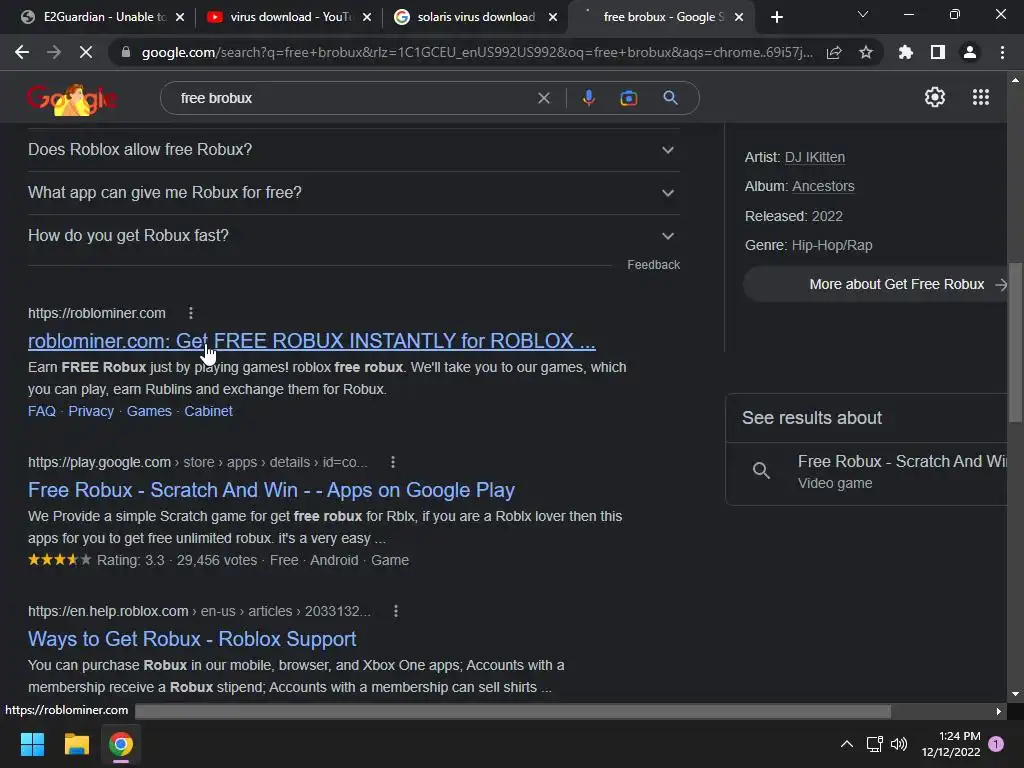Open more options for en.help.roblox.com result
Screen dimensions: 1024x768
coord(396,611)
